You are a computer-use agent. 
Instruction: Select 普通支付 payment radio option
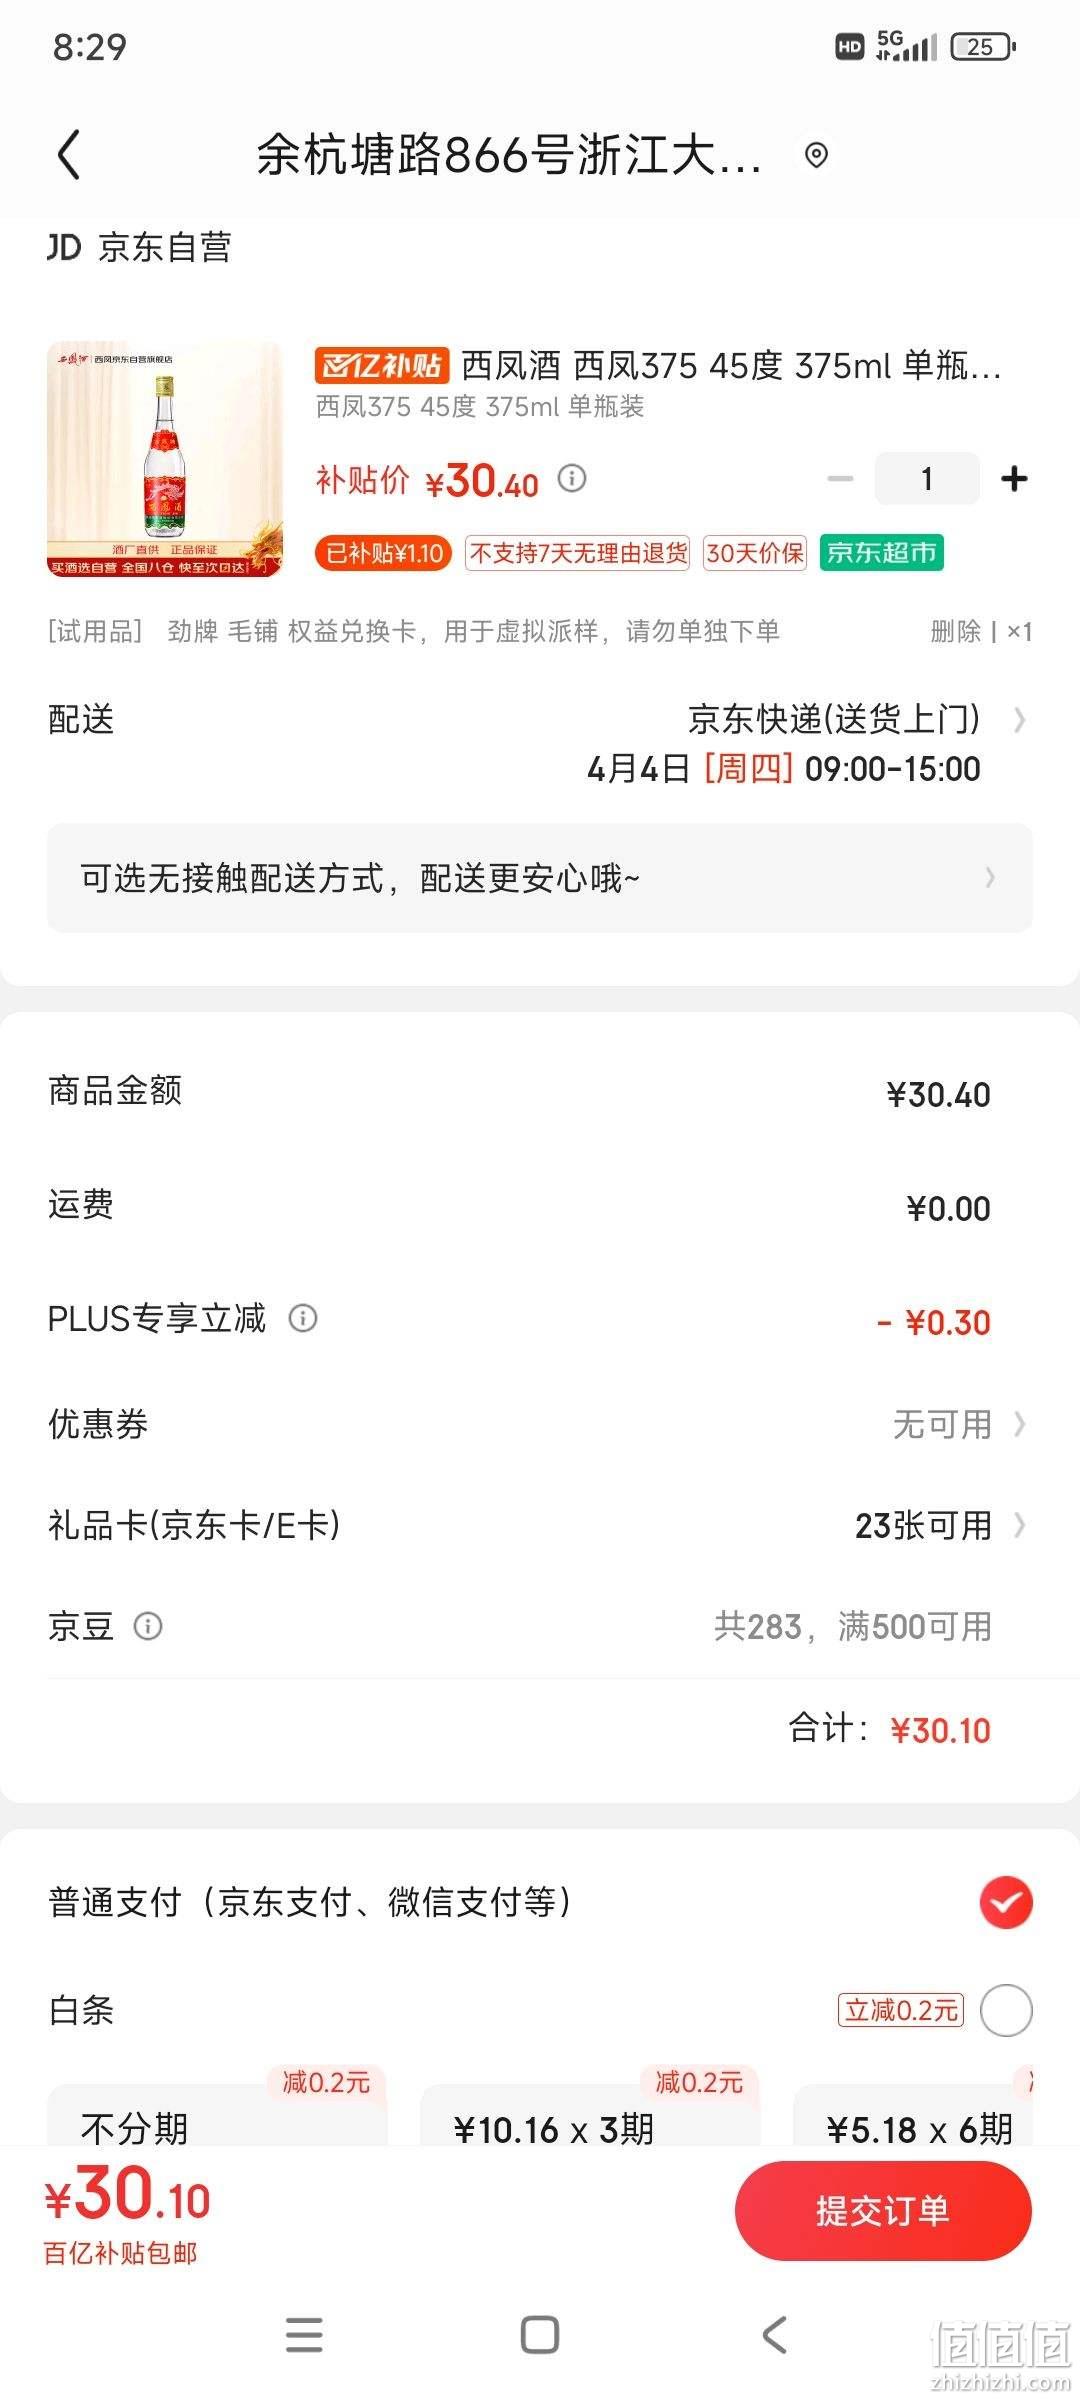tap(1006, 1902)
